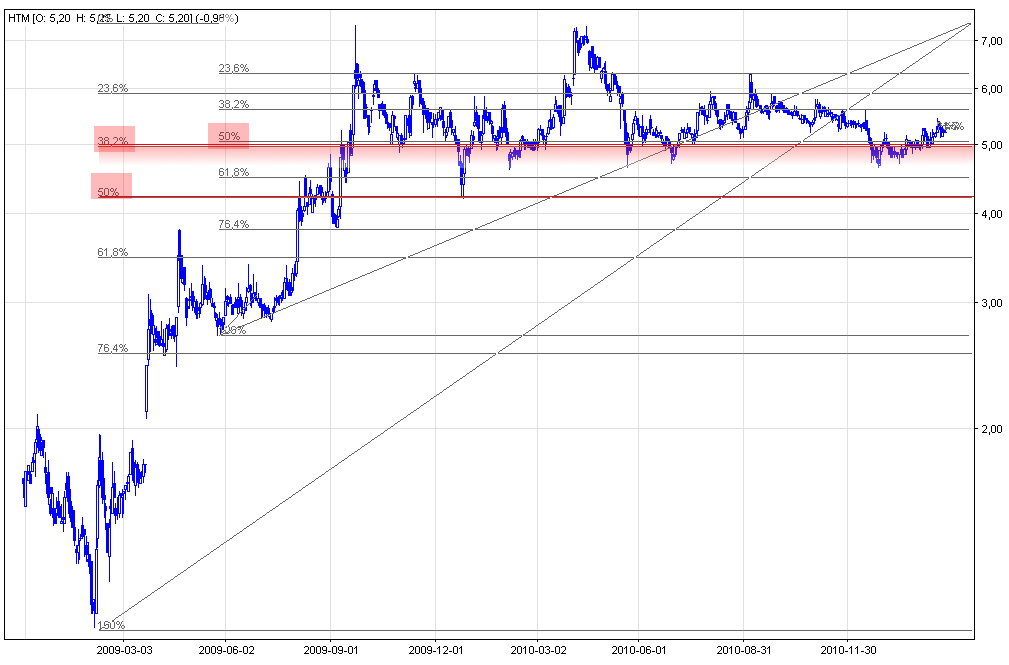Click the 2,00 price axis label
Image resolution: width=1009 pixels, height=665 pixels.
click(992, 429)
